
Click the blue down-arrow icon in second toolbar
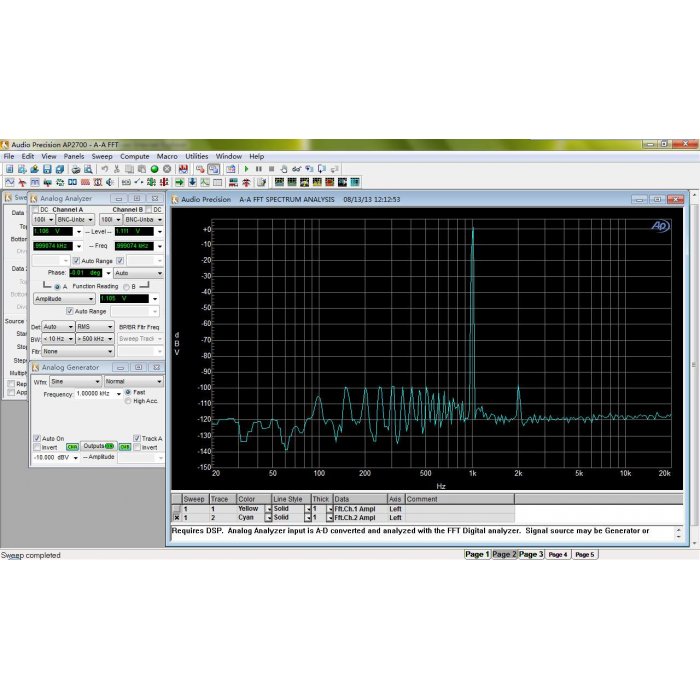pos(192,182)
